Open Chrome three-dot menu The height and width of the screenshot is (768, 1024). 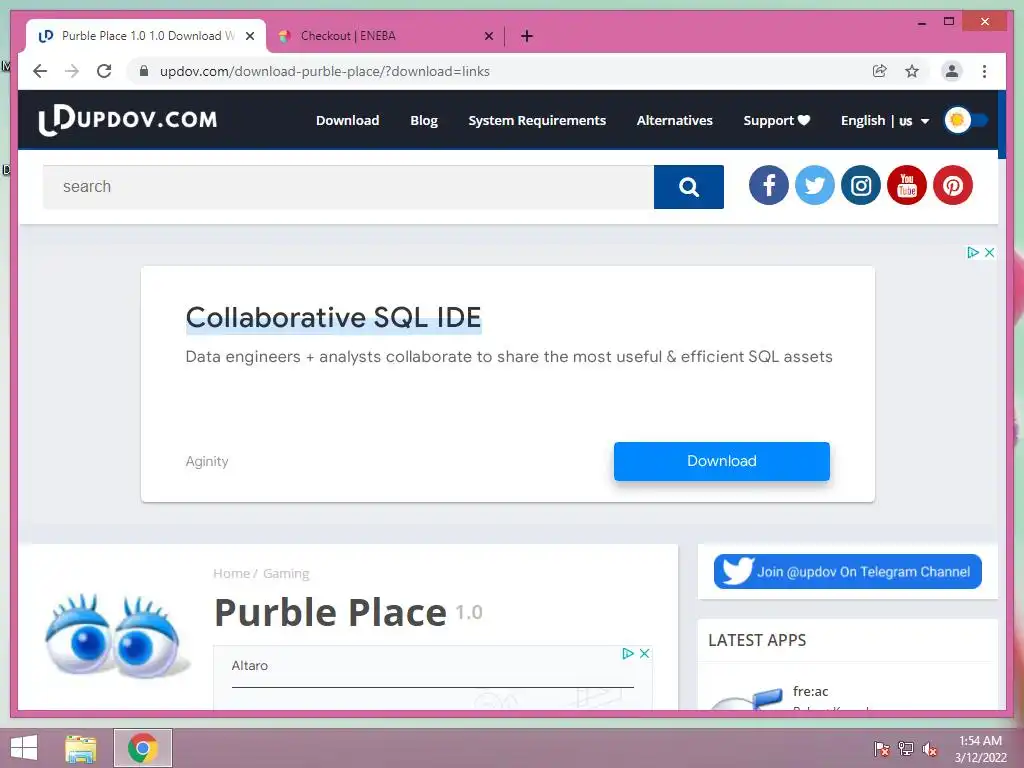point(984,71)
